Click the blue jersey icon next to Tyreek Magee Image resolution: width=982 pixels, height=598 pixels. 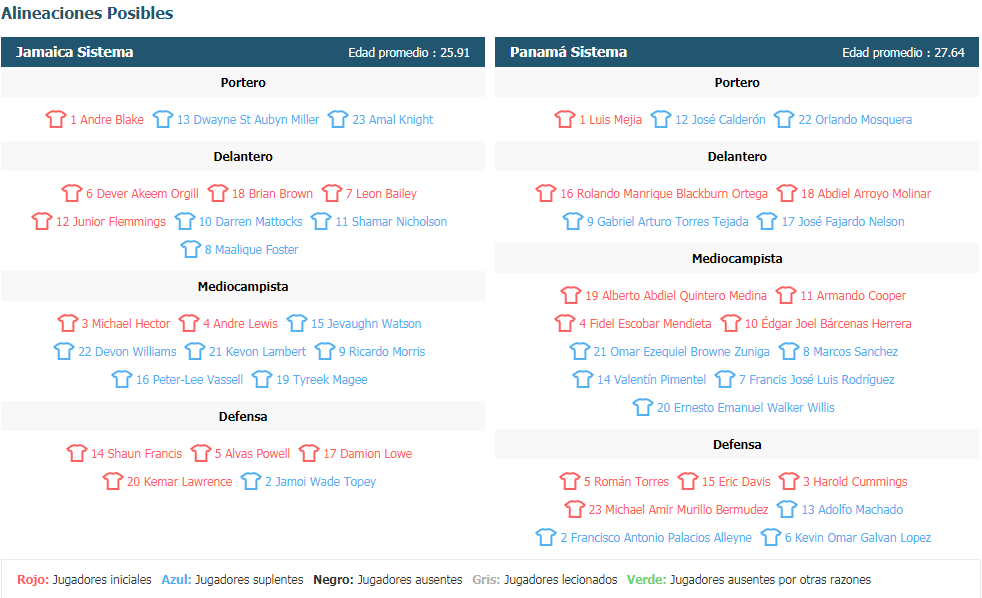262,379
